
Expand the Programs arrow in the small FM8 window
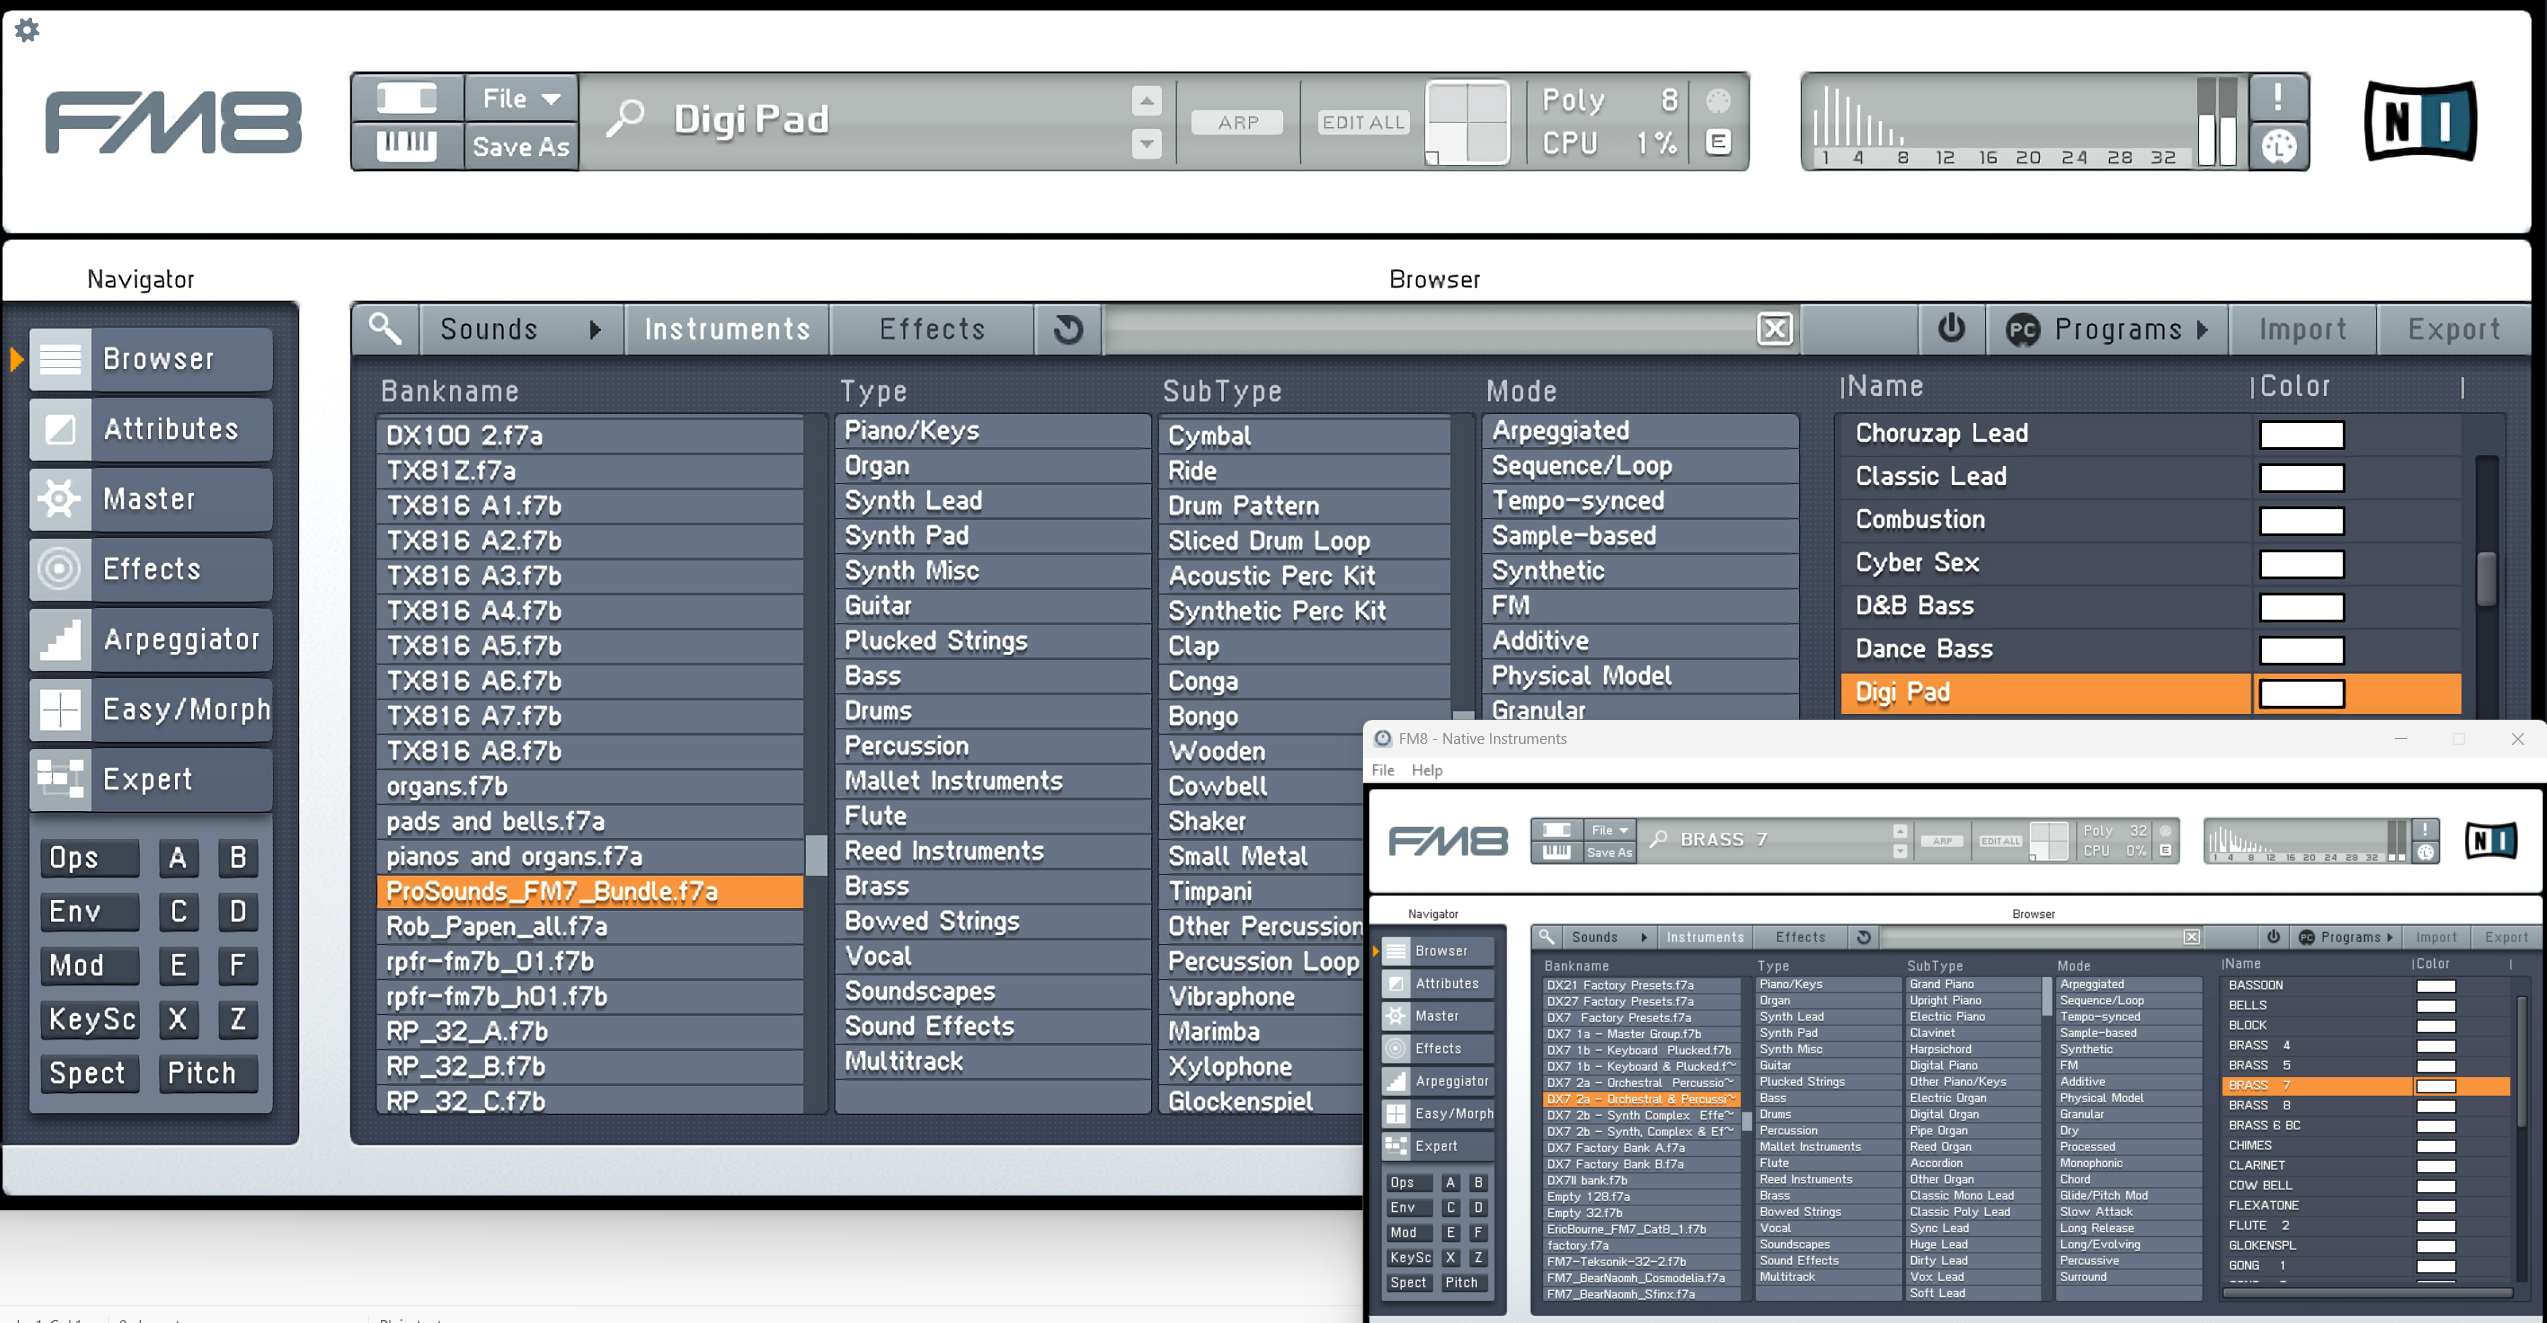click(x=2390, y=937)
